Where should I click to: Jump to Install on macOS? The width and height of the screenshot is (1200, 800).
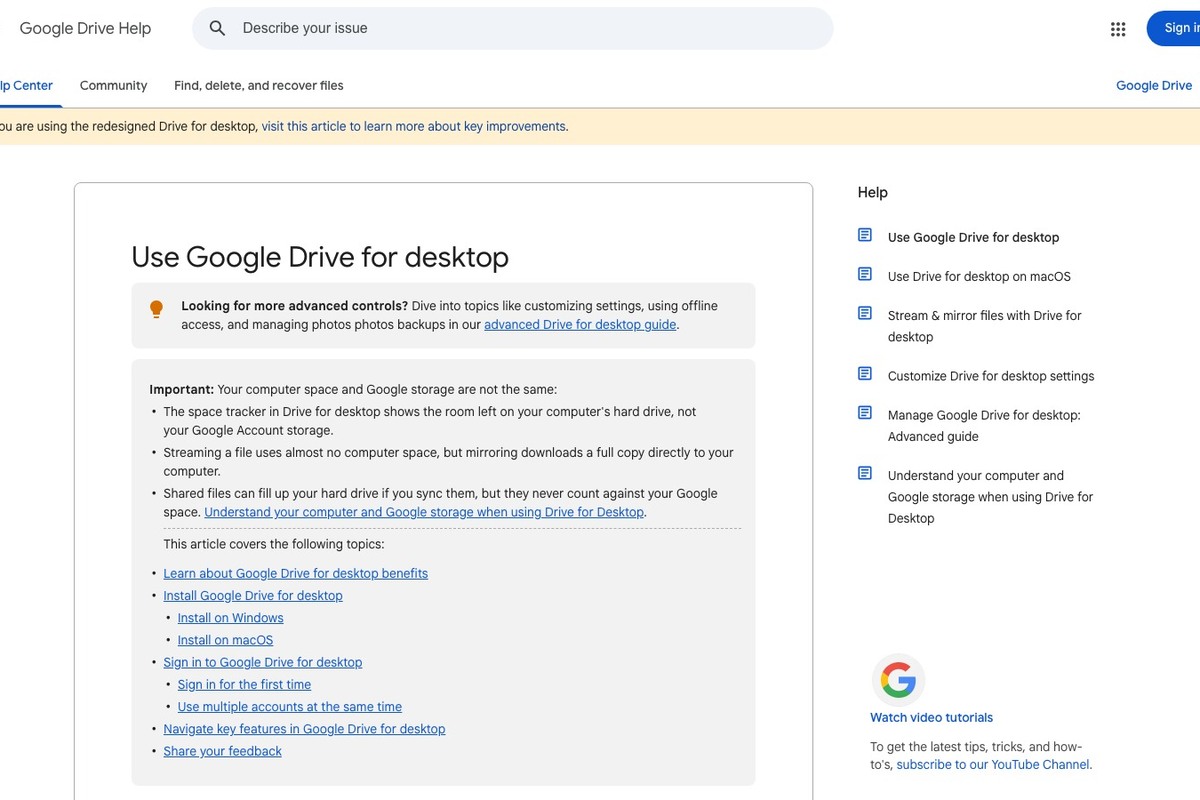225,640
